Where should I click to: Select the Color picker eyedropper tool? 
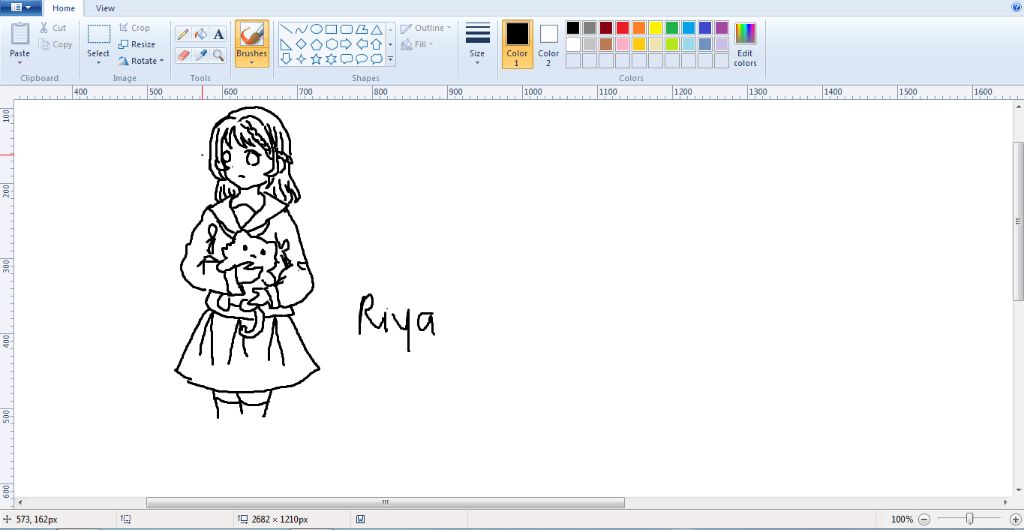click(x=201, y=55)
